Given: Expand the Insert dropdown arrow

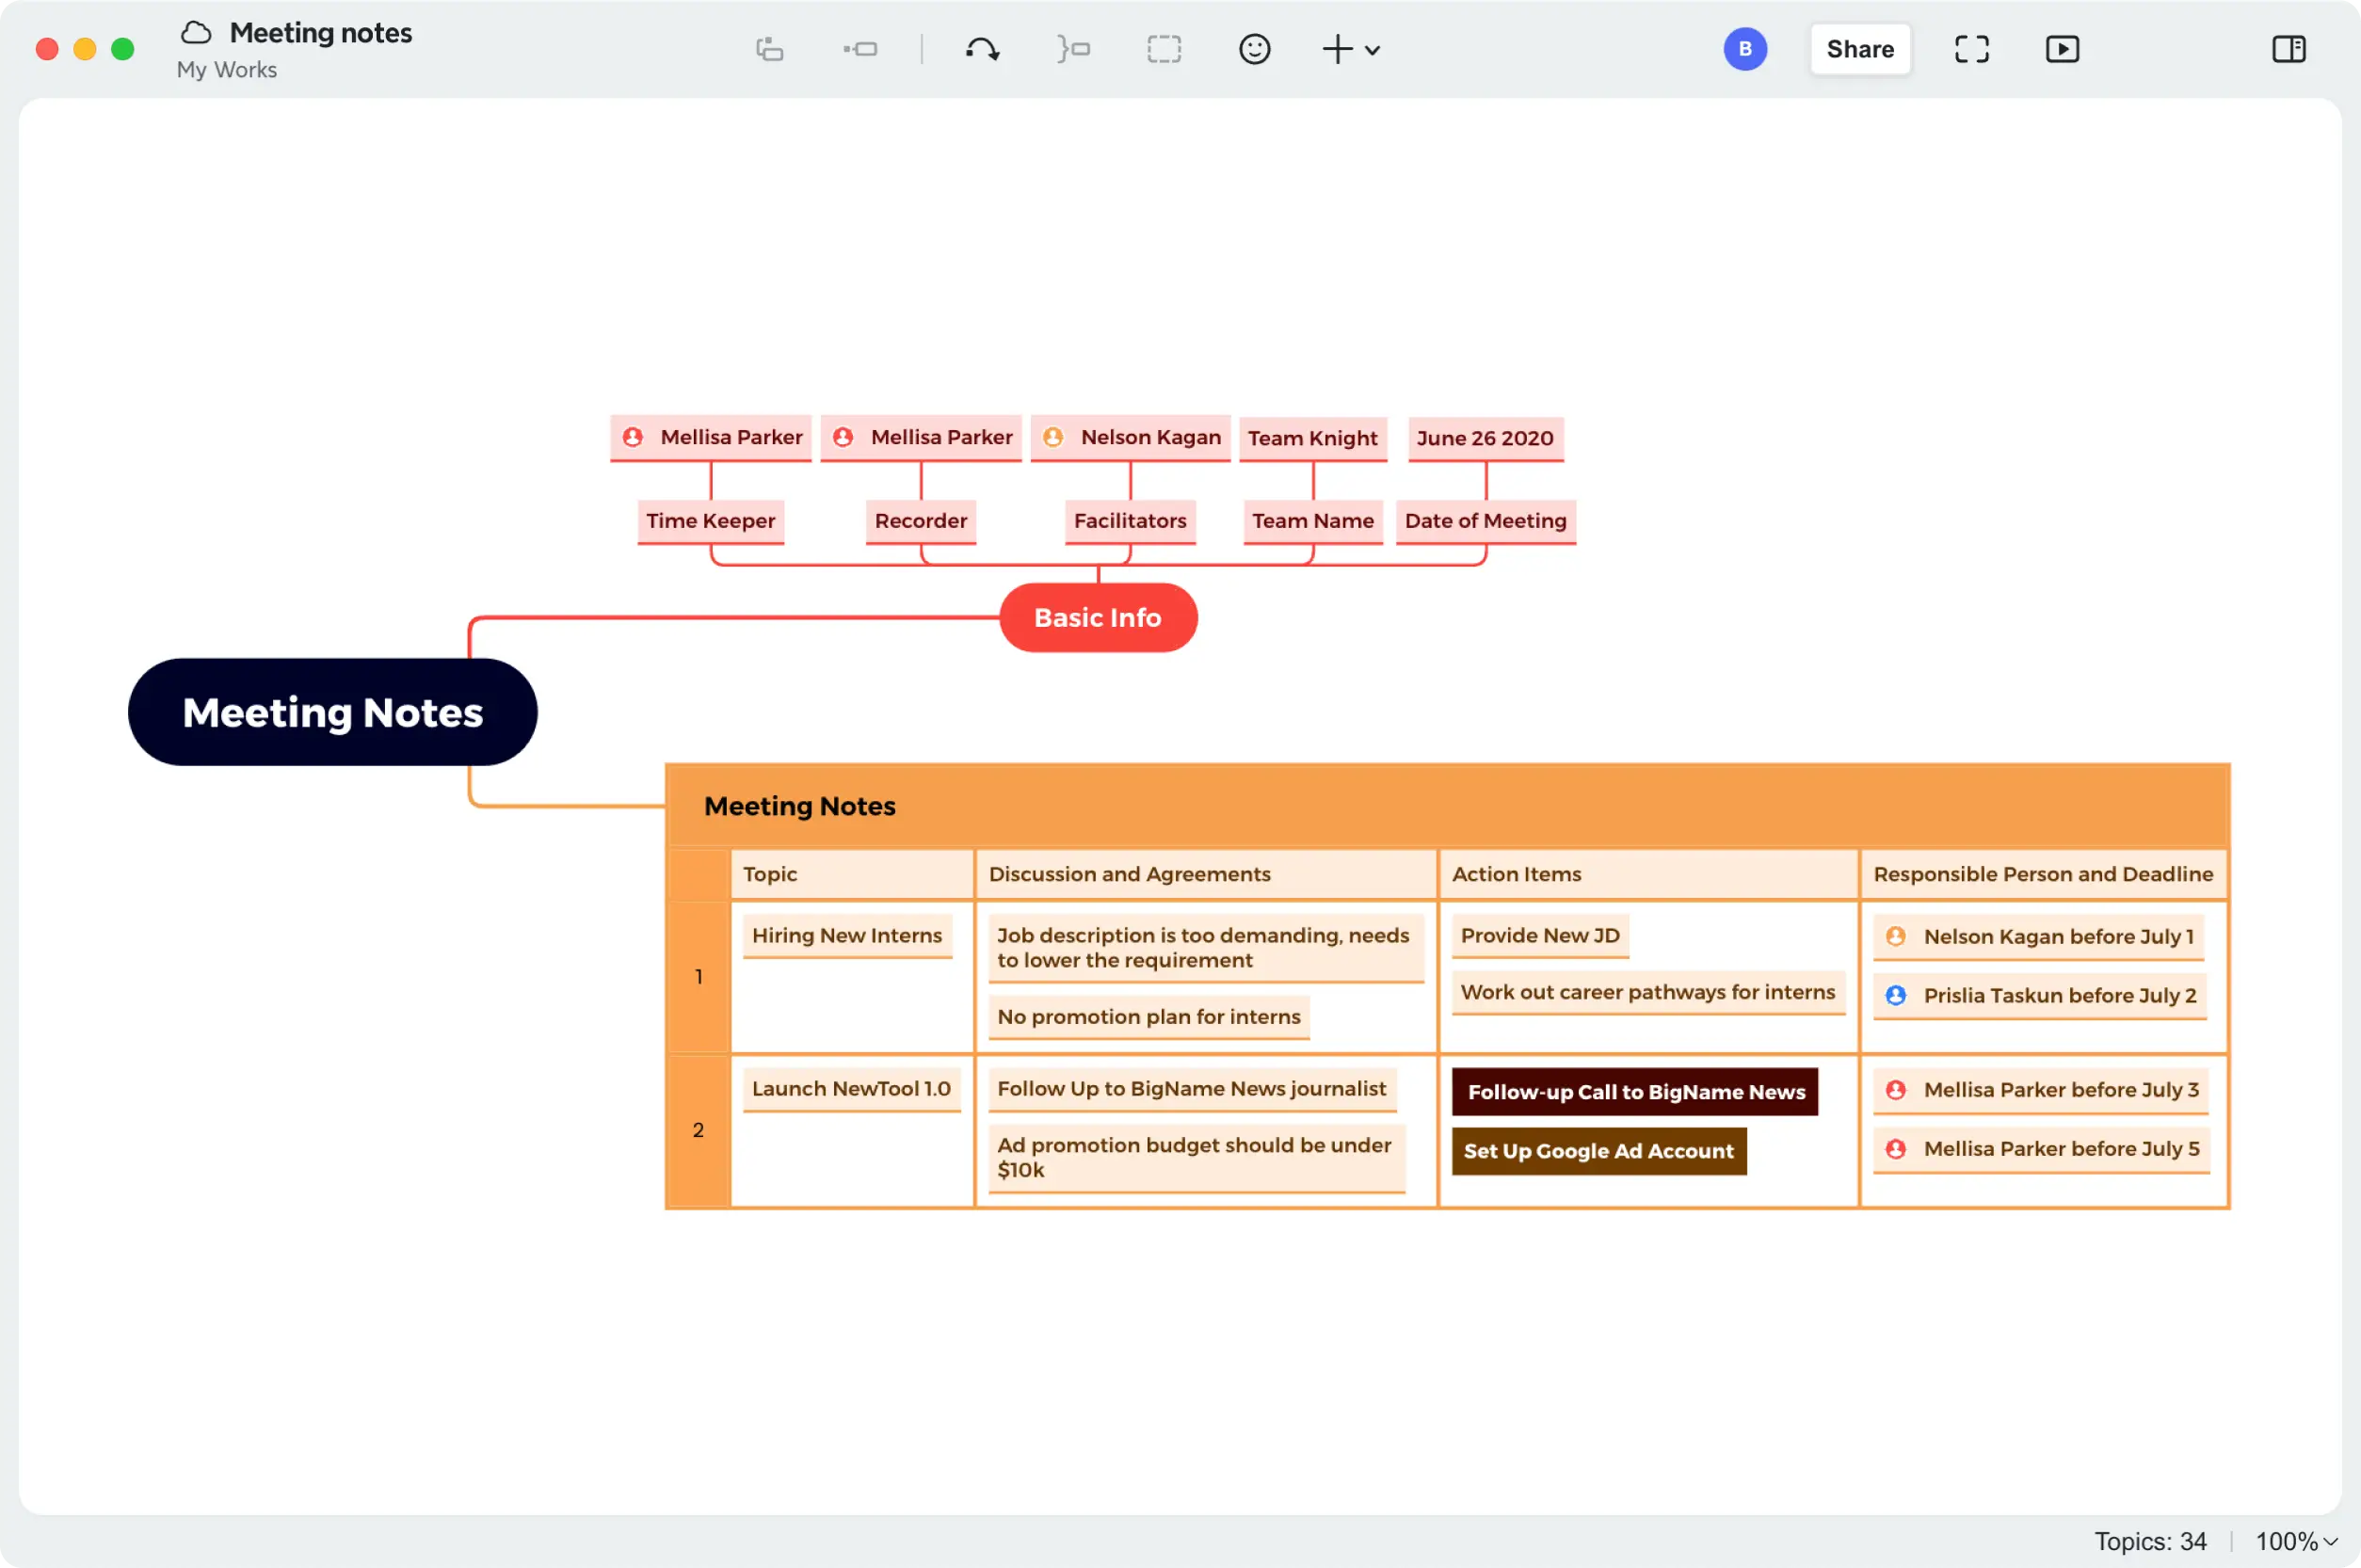Looking at the screenshot, I should (1373, 50).
